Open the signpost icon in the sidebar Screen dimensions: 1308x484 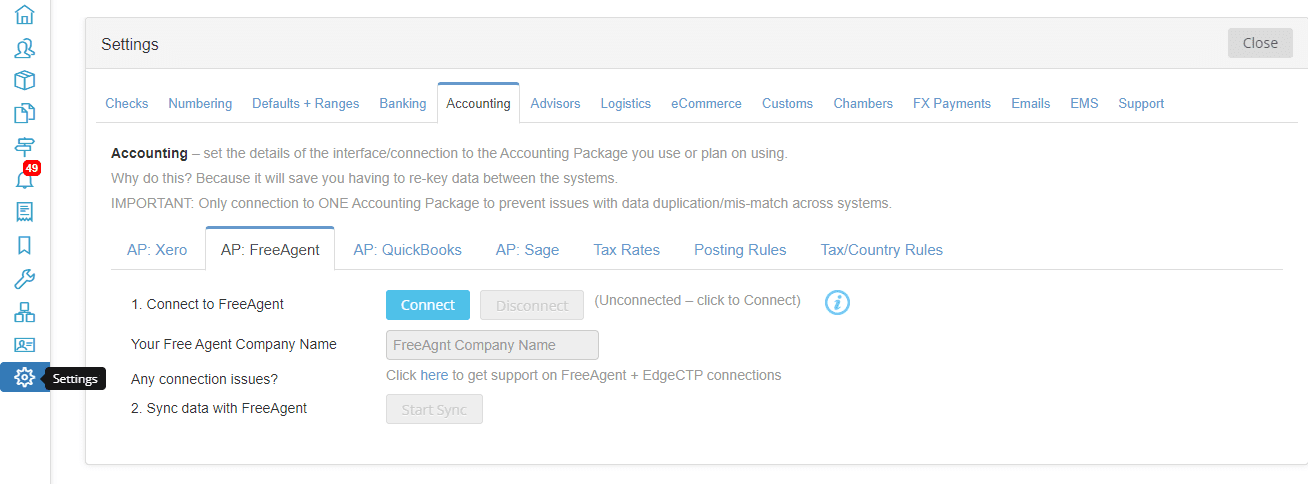click(24, 146)
